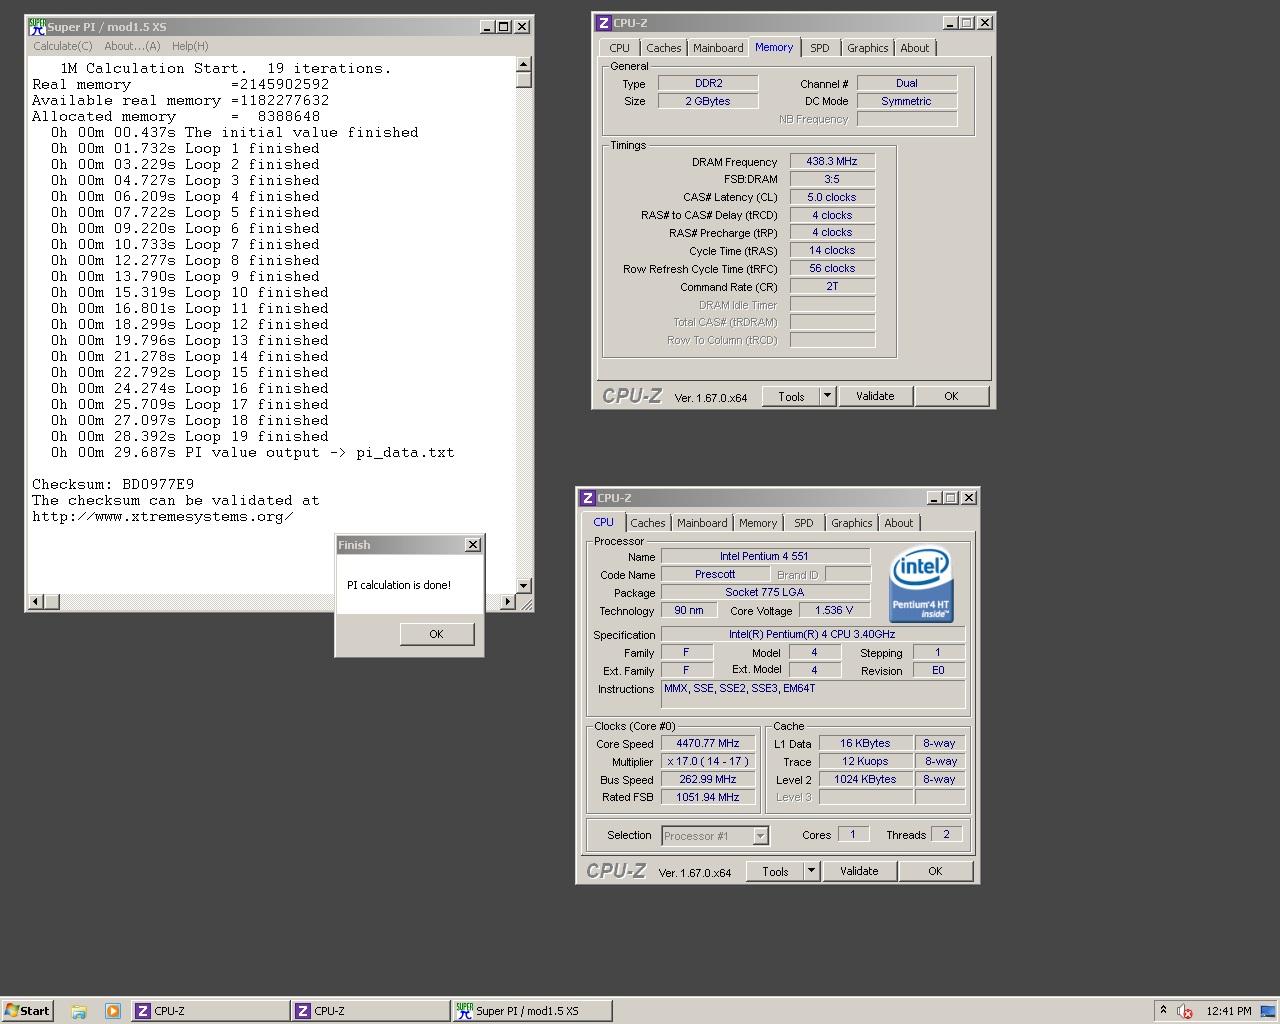Click Super PI vertical scrollbar up arrow
The height and width of the screenshot is (1024, 1280).
(524, 65)
